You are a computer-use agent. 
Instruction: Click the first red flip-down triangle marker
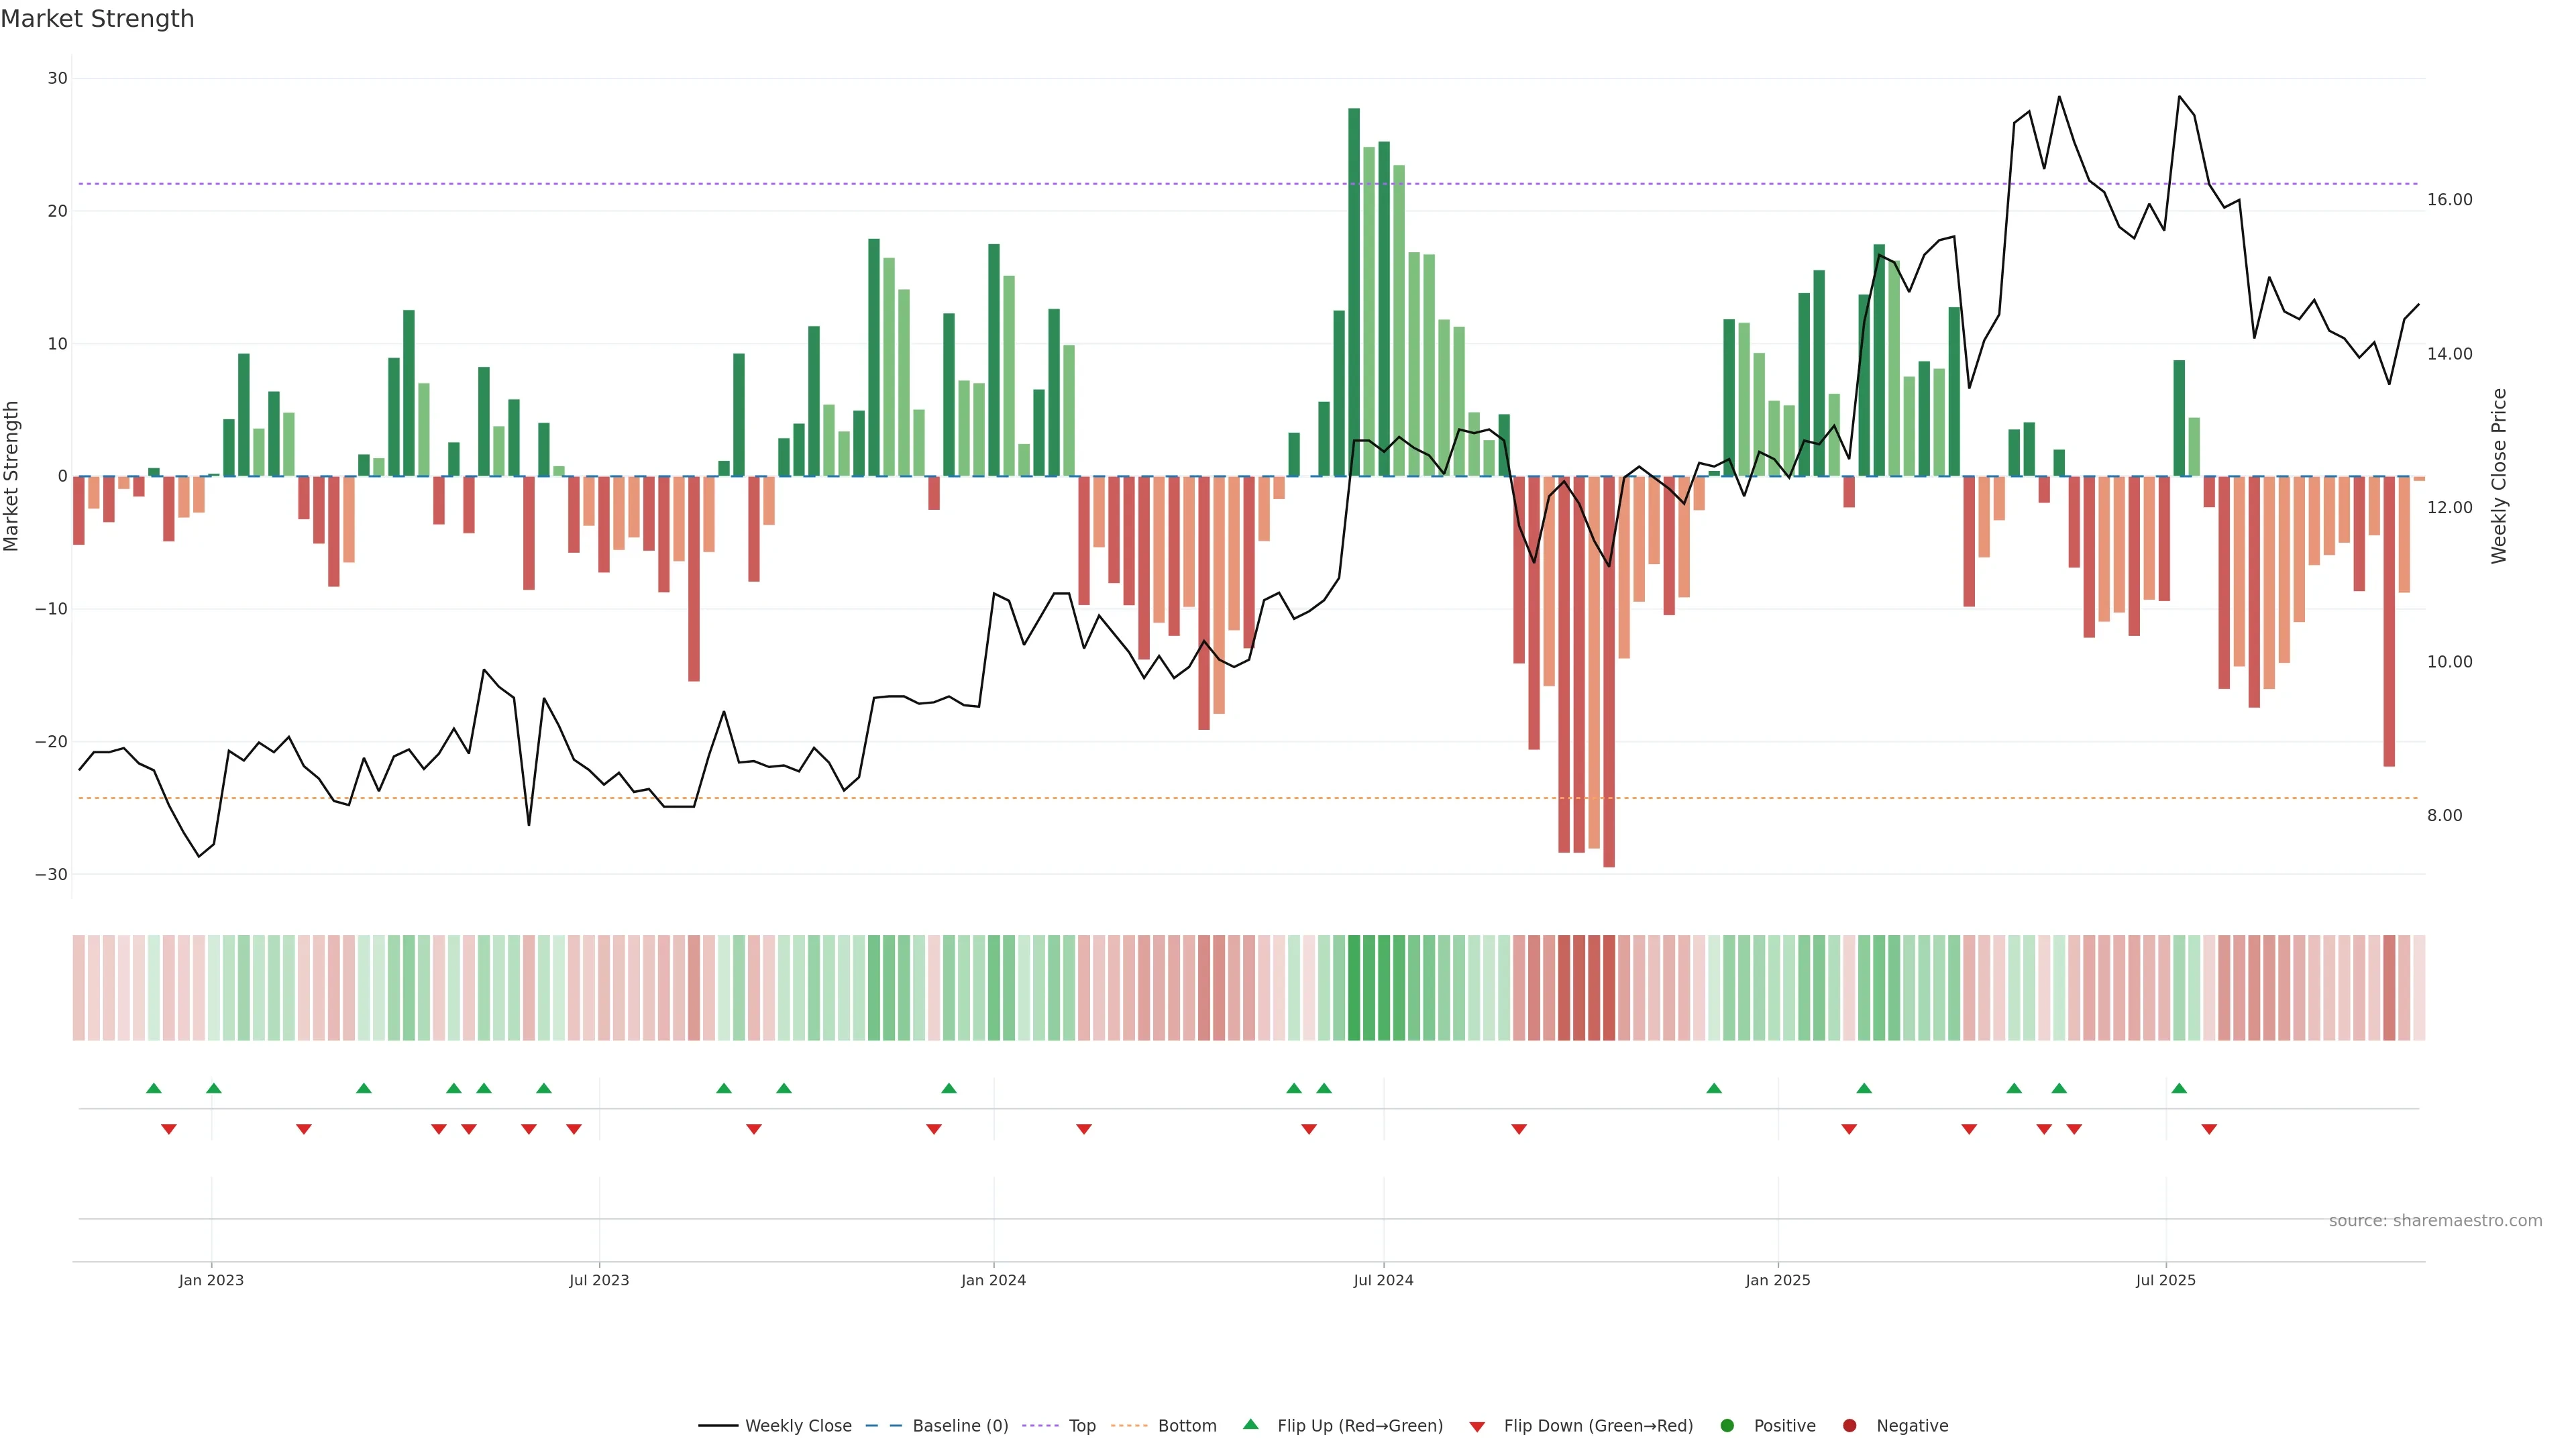tap(168, 1129)
